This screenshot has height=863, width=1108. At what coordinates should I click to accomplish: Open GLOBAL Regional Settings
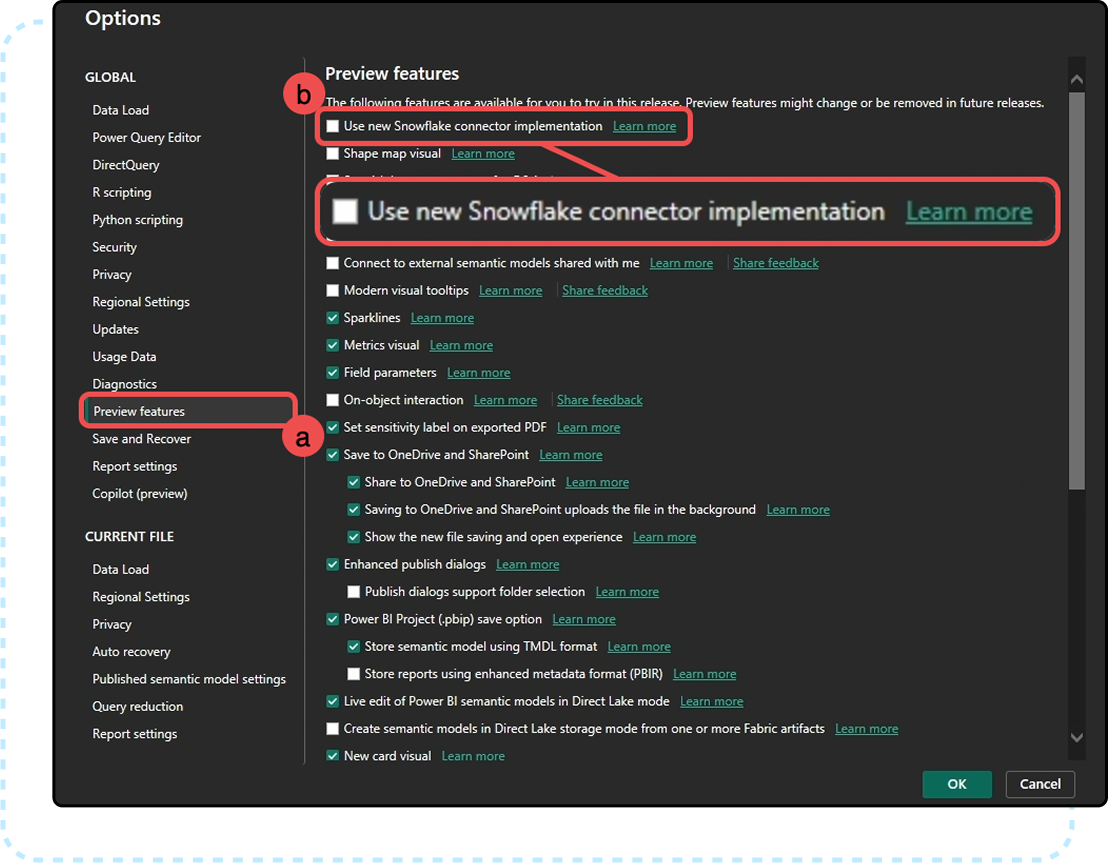tap(141, 303)
